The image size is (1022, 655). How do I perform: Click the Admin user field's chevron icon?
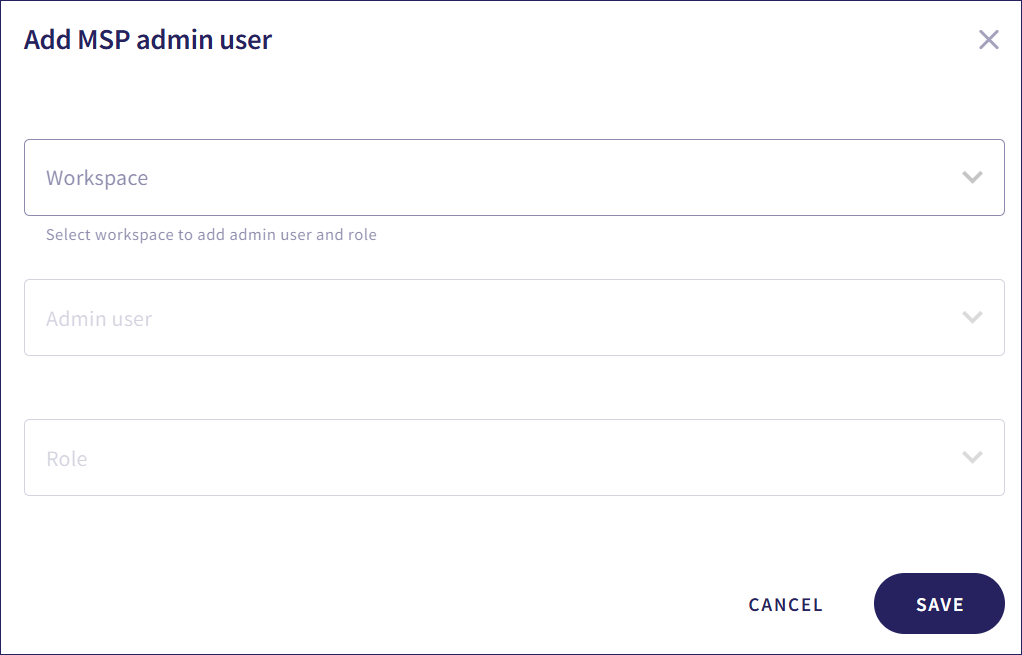(972, 318)
